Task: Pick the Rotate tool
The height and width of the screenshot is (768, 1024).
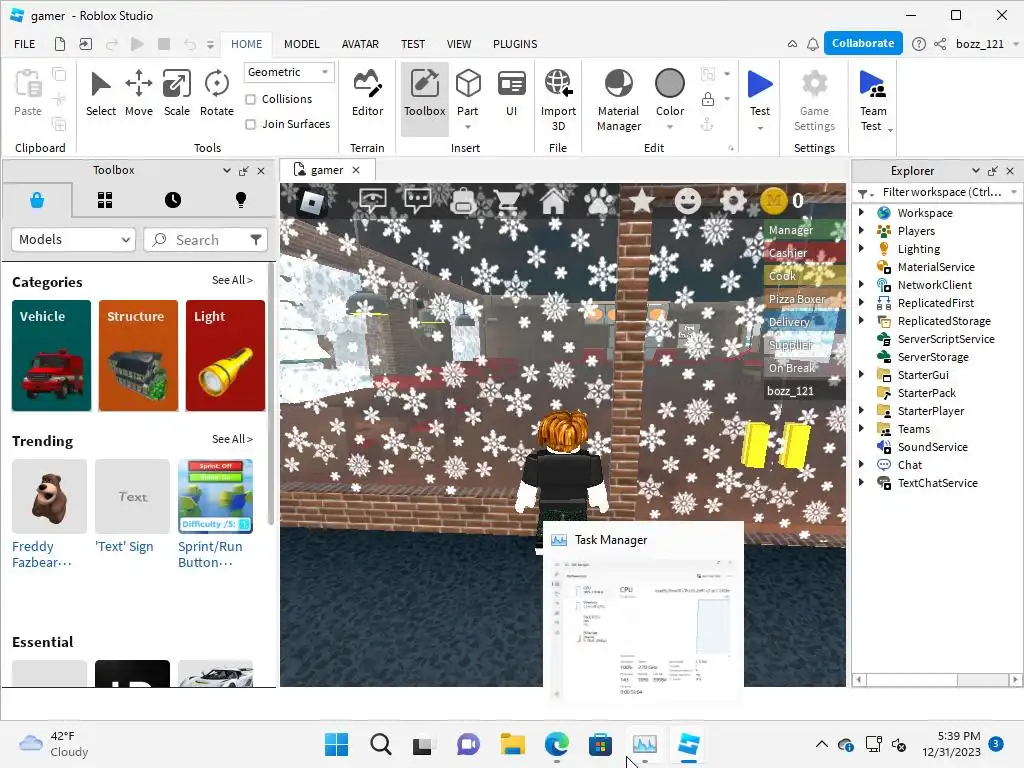Action: pos(217,93)
